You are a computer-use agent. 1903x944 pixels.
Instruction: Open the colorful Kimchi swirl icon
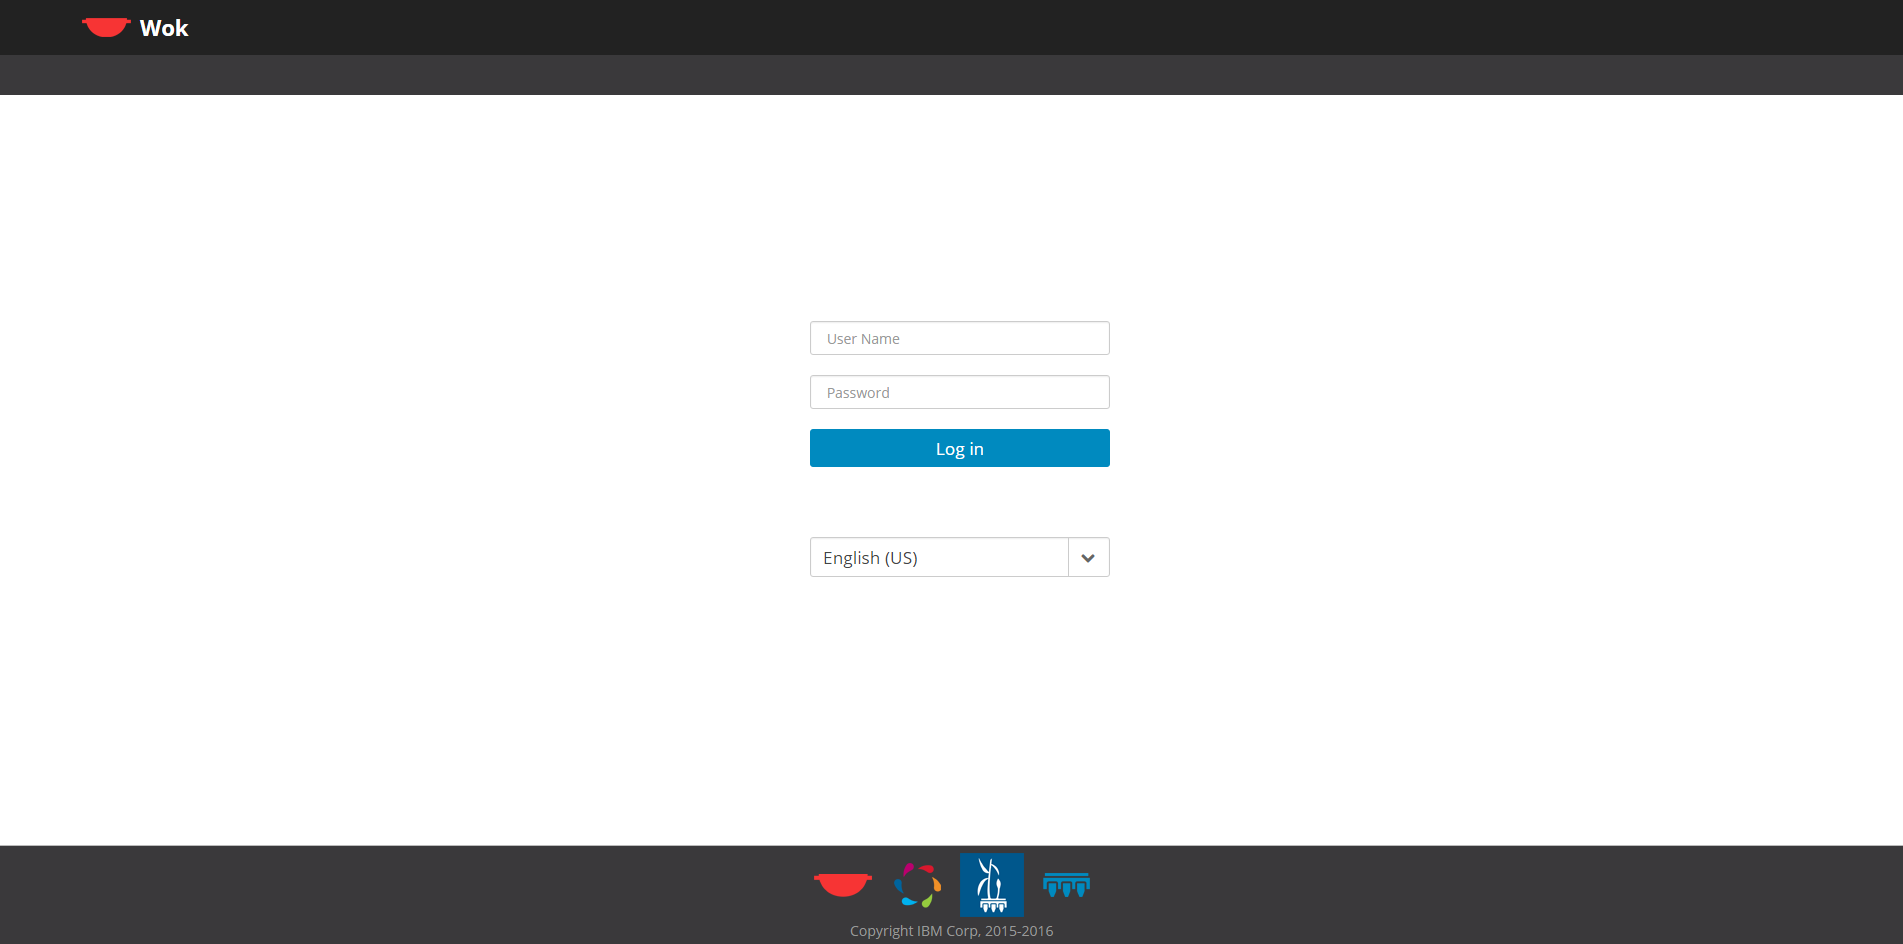point(917,885)
